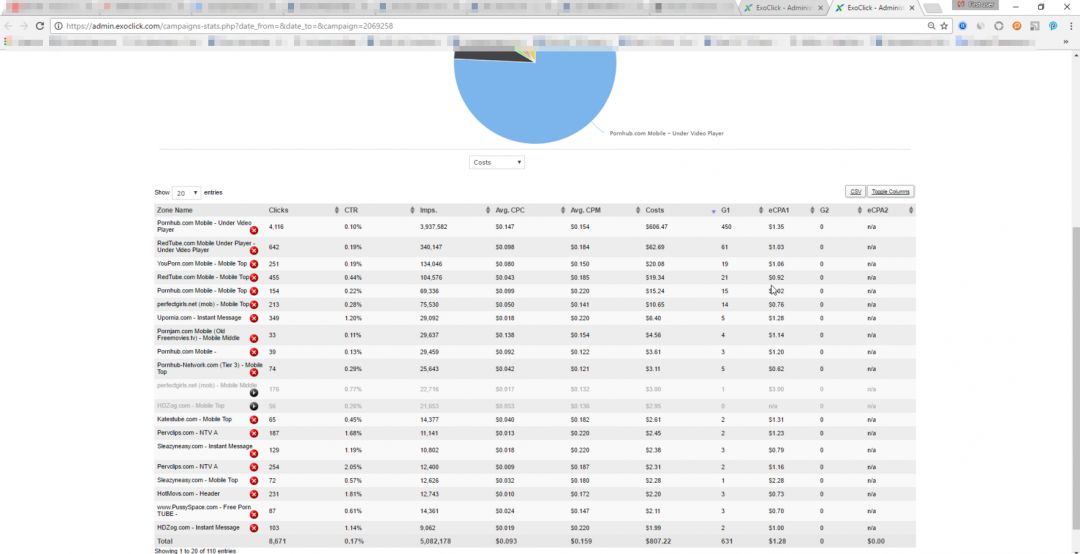Export the table with the CSV button
This screenshot has height=554, width=1080.
pos(855,192)
